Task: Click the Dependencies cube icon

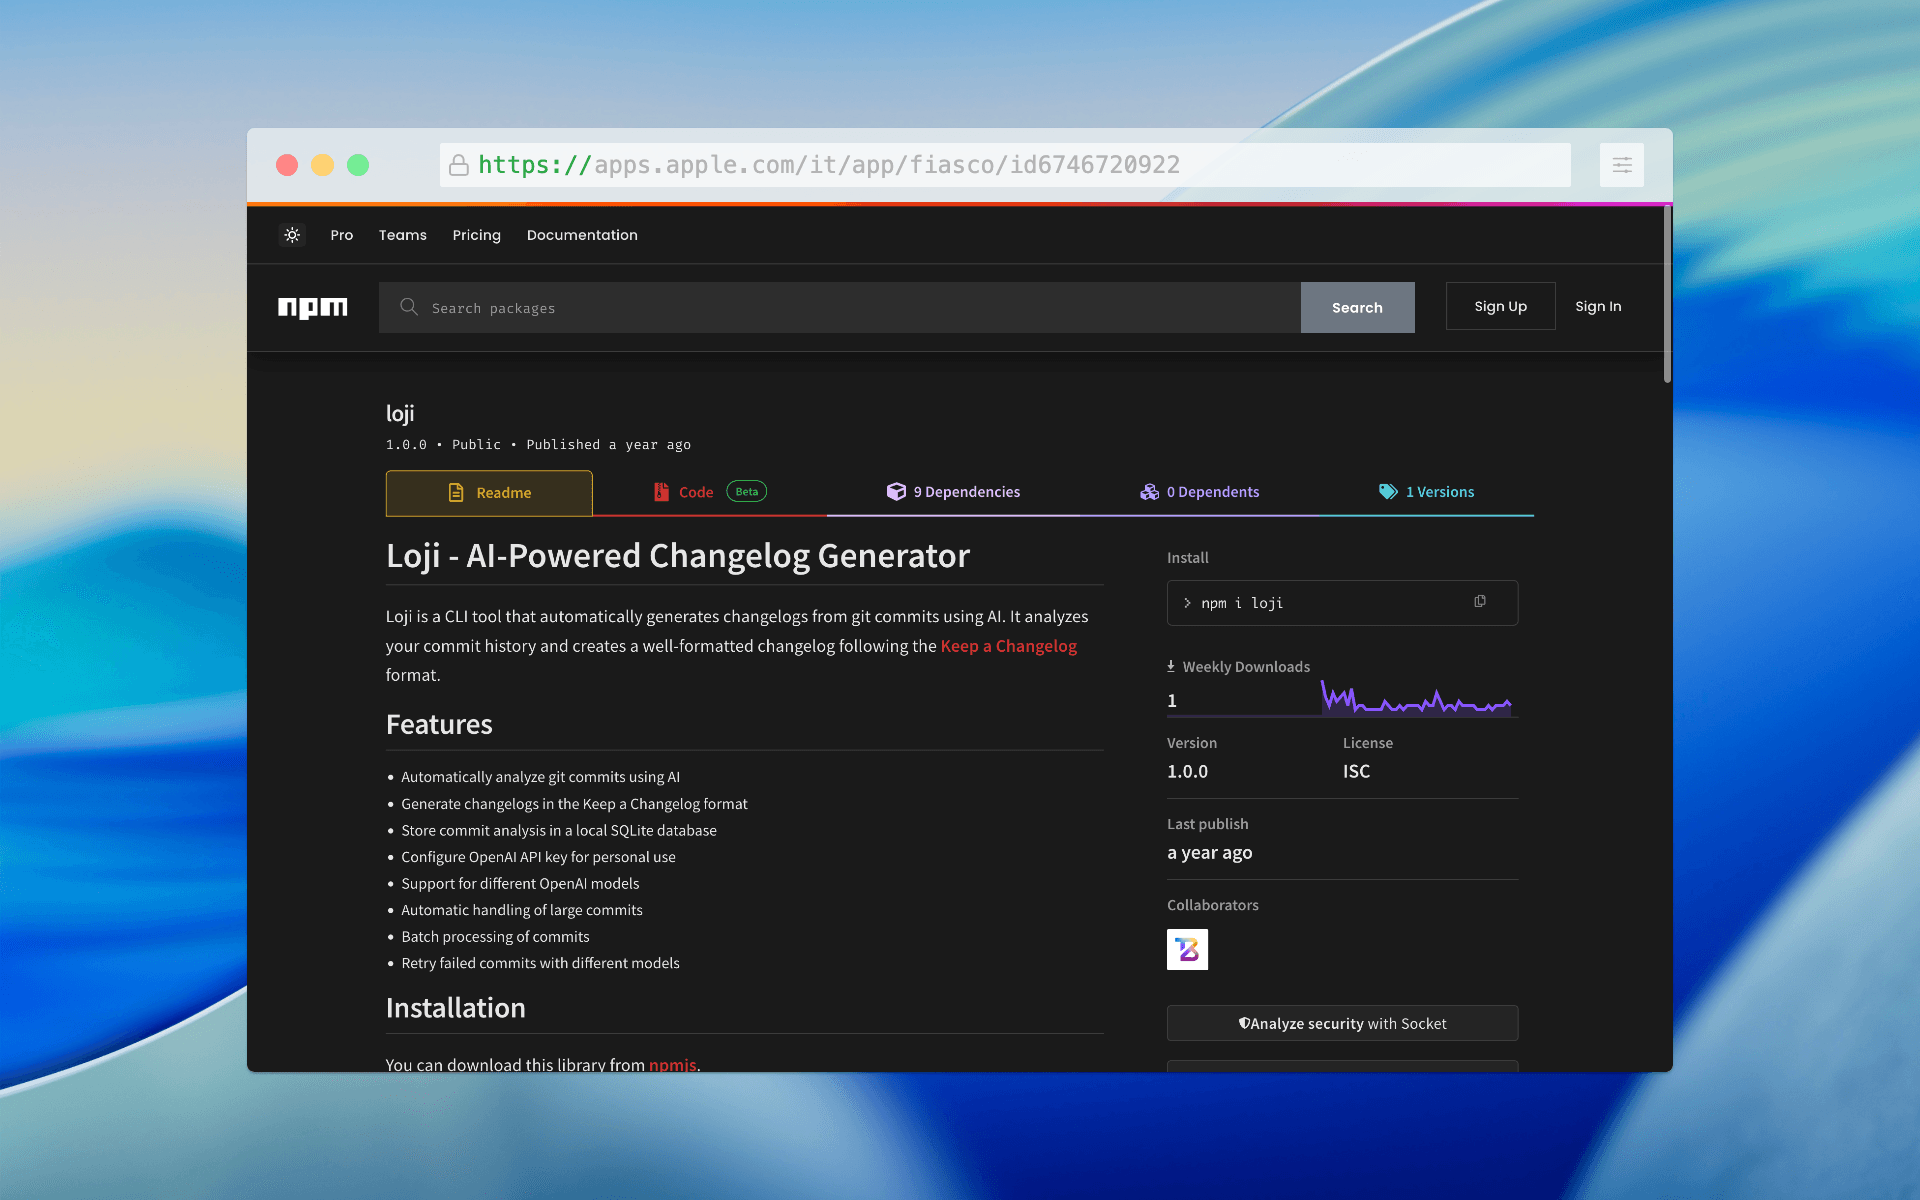Action: coord(896,491)
